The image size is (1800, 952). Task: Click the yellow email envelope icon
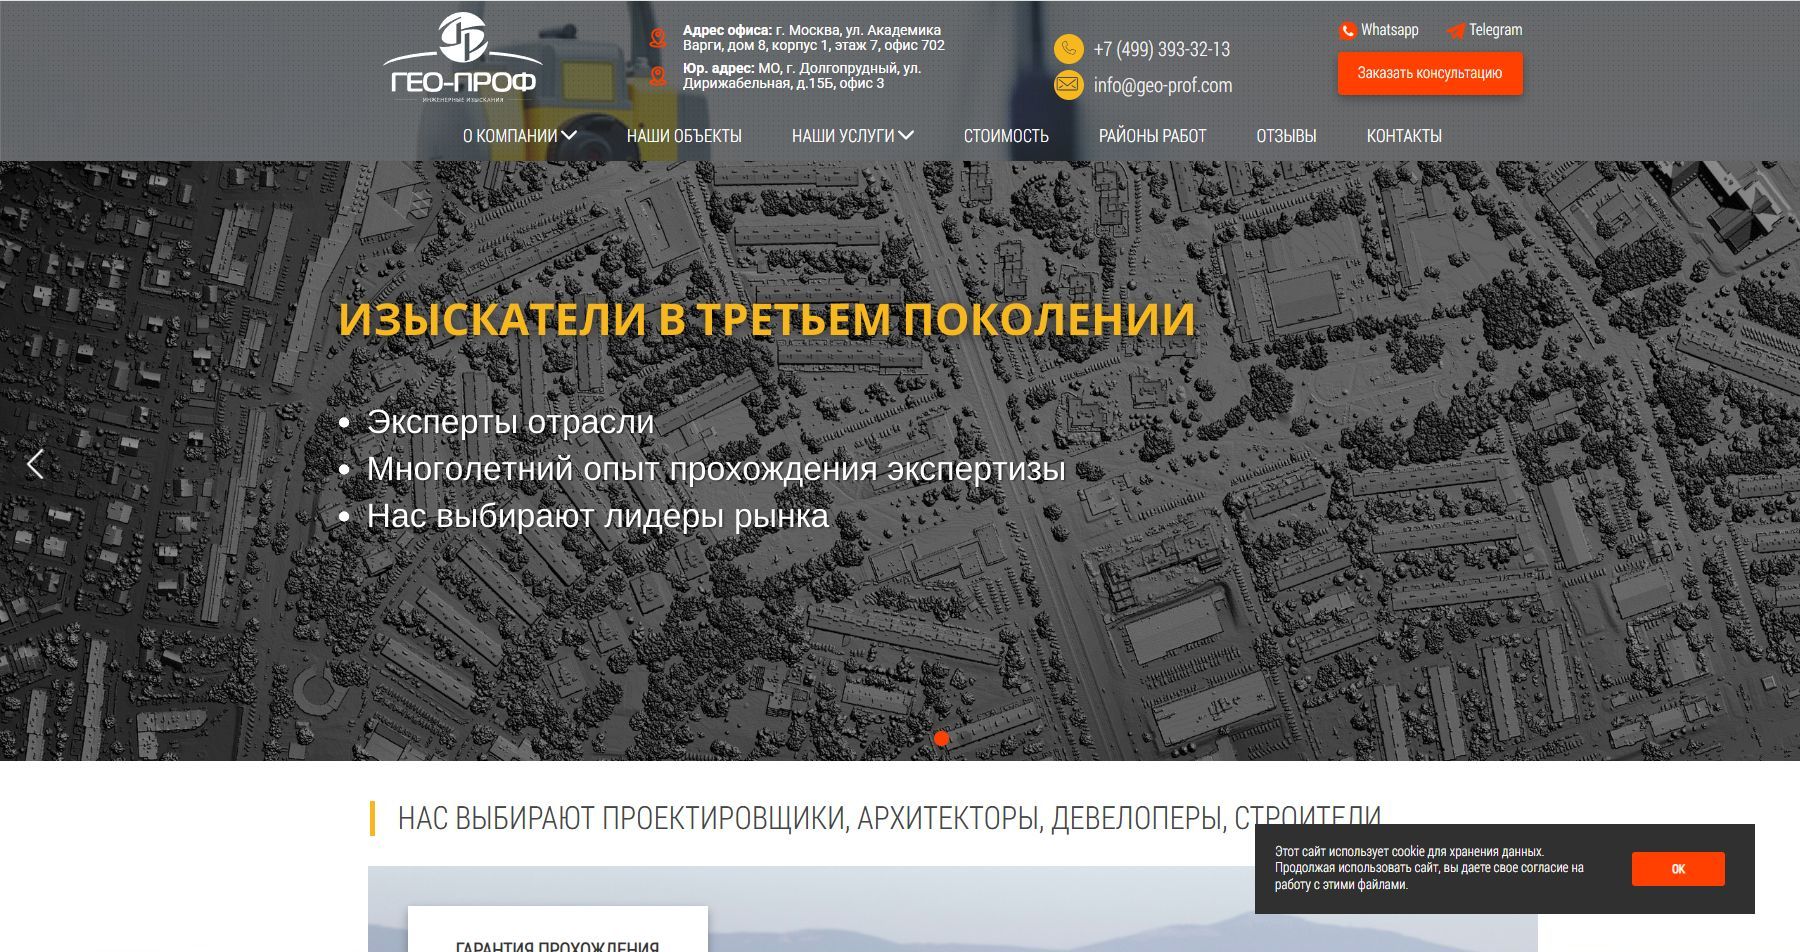(x=1068, y=85)
